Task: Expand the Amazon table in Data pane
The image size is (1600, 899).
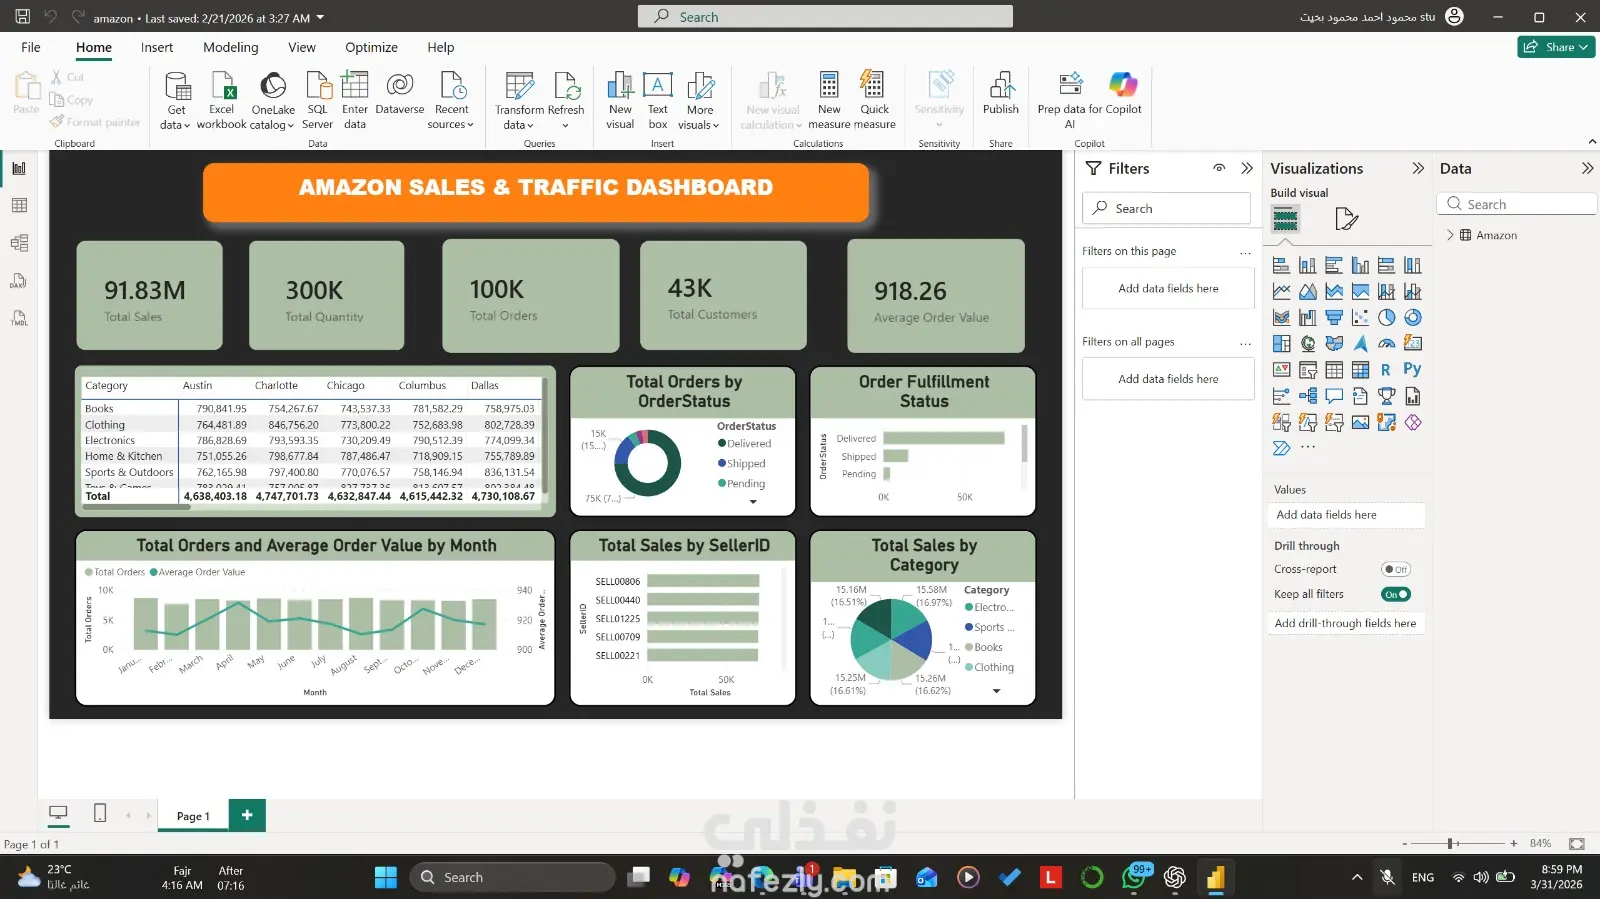Action: pyautogui.click(x=1450, y=235)
